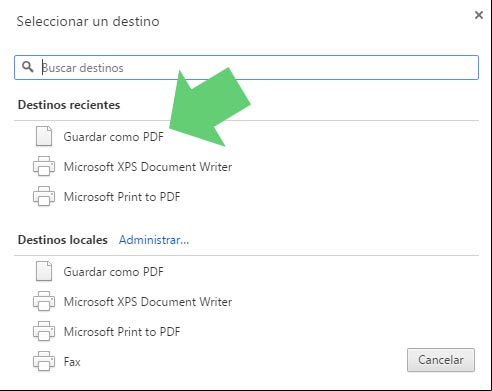Image resolution: width=492 pixels, height=391 pixels.
Task: Click printer icon of local Microsoft Print to PDF
Action: (x=44, y=331)
